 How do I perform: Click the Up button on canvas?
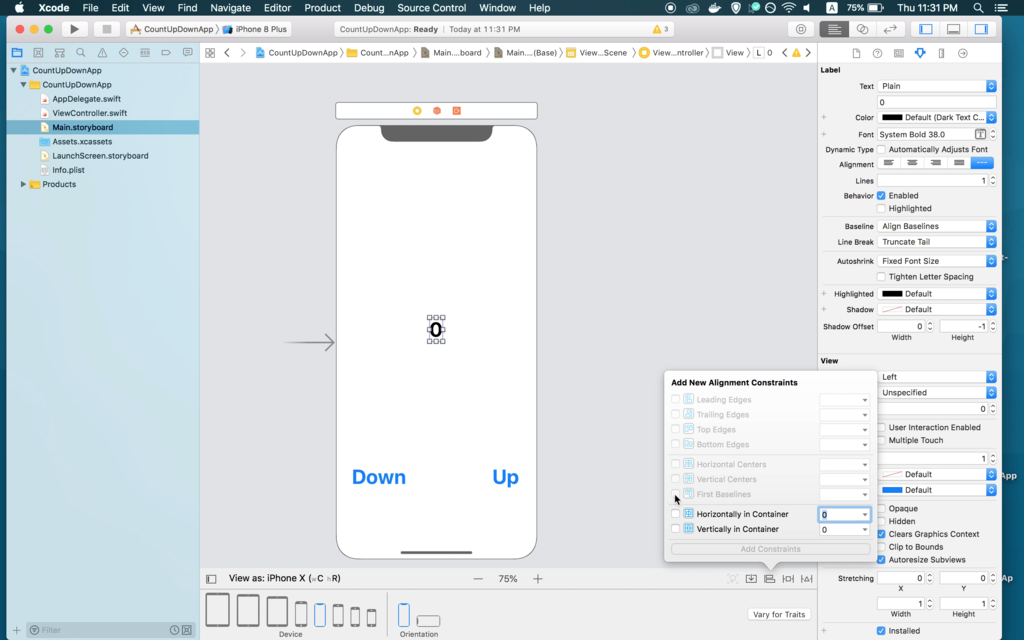pyautogui.click(x=505, y=477)
